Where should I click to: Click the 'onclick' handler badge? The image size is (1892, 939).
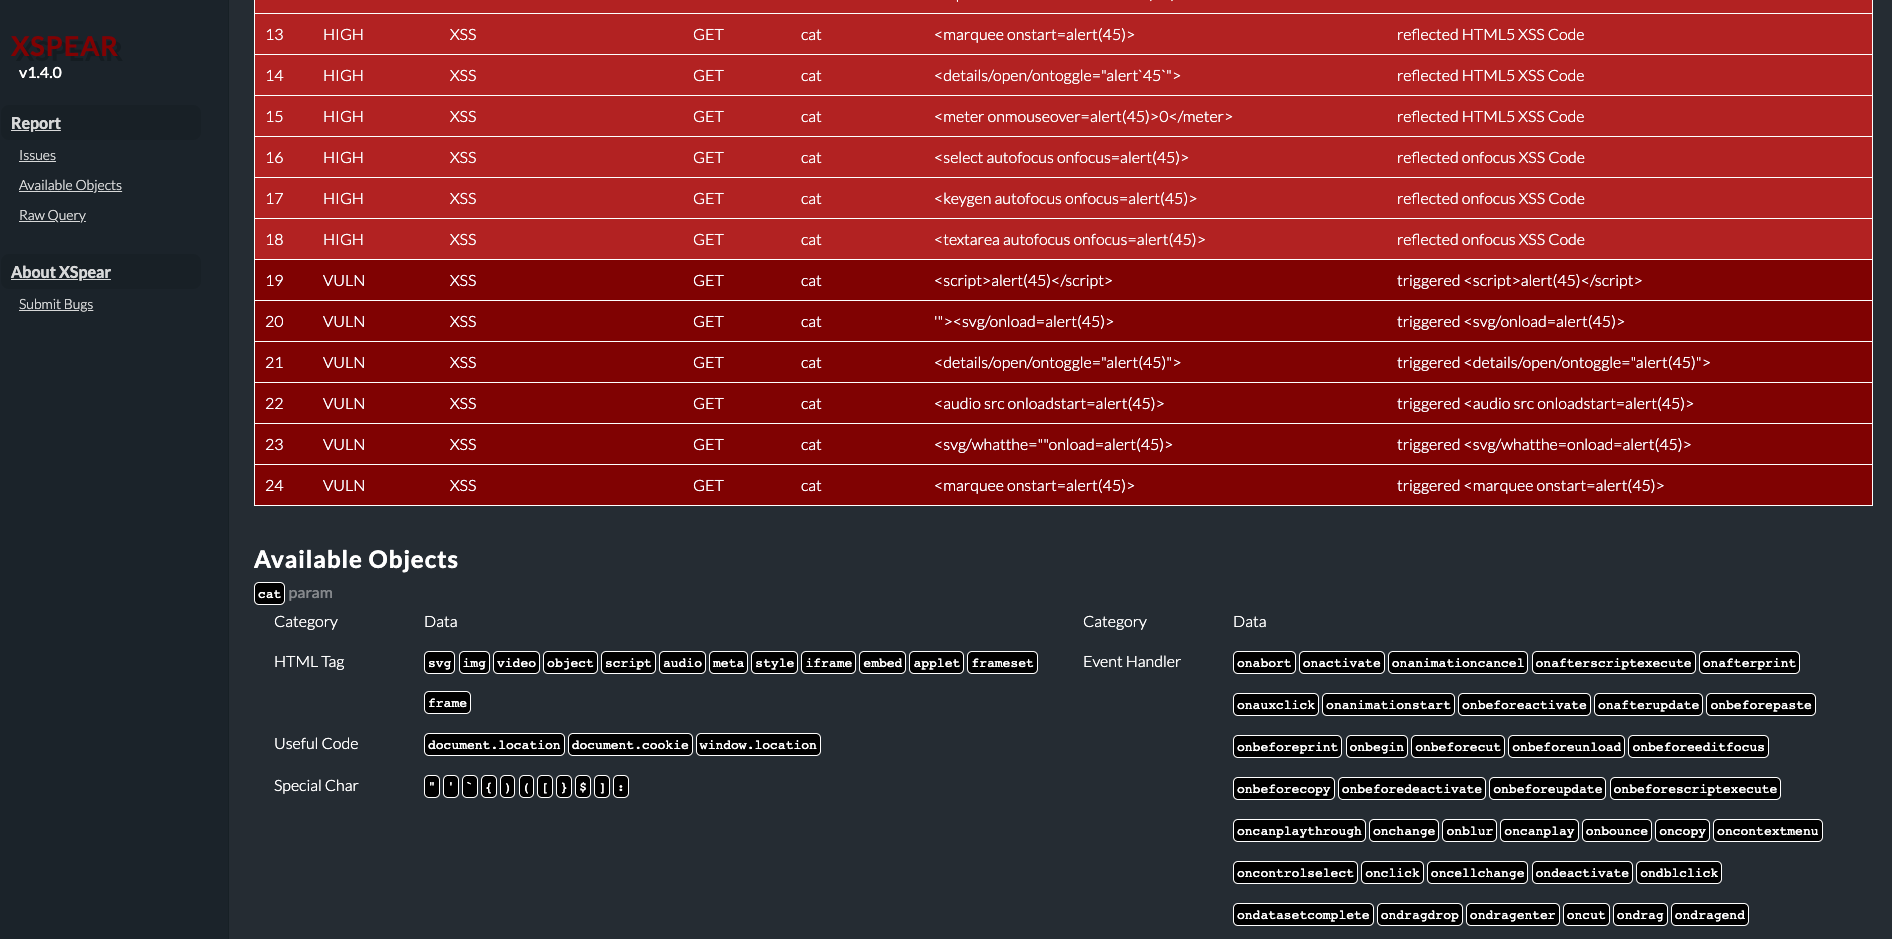(1392, 873)
